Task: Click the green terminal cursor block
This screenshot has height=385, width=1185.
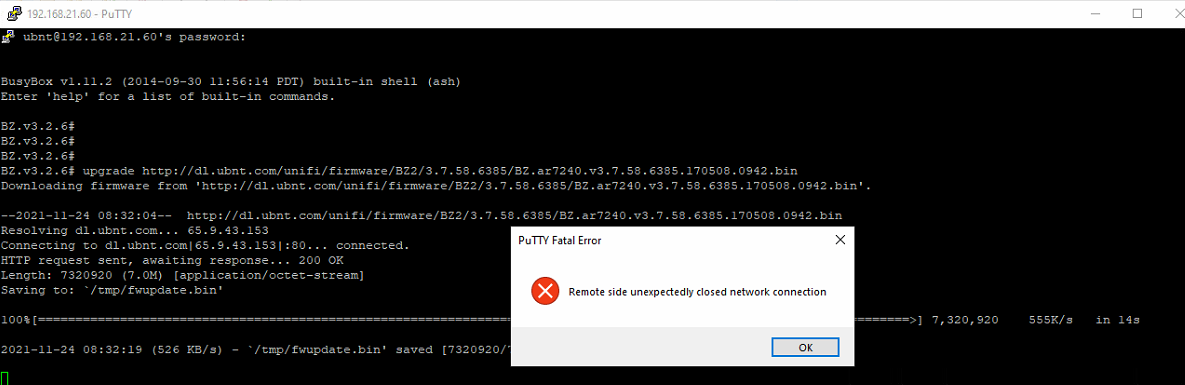Action: coord(5,378)
